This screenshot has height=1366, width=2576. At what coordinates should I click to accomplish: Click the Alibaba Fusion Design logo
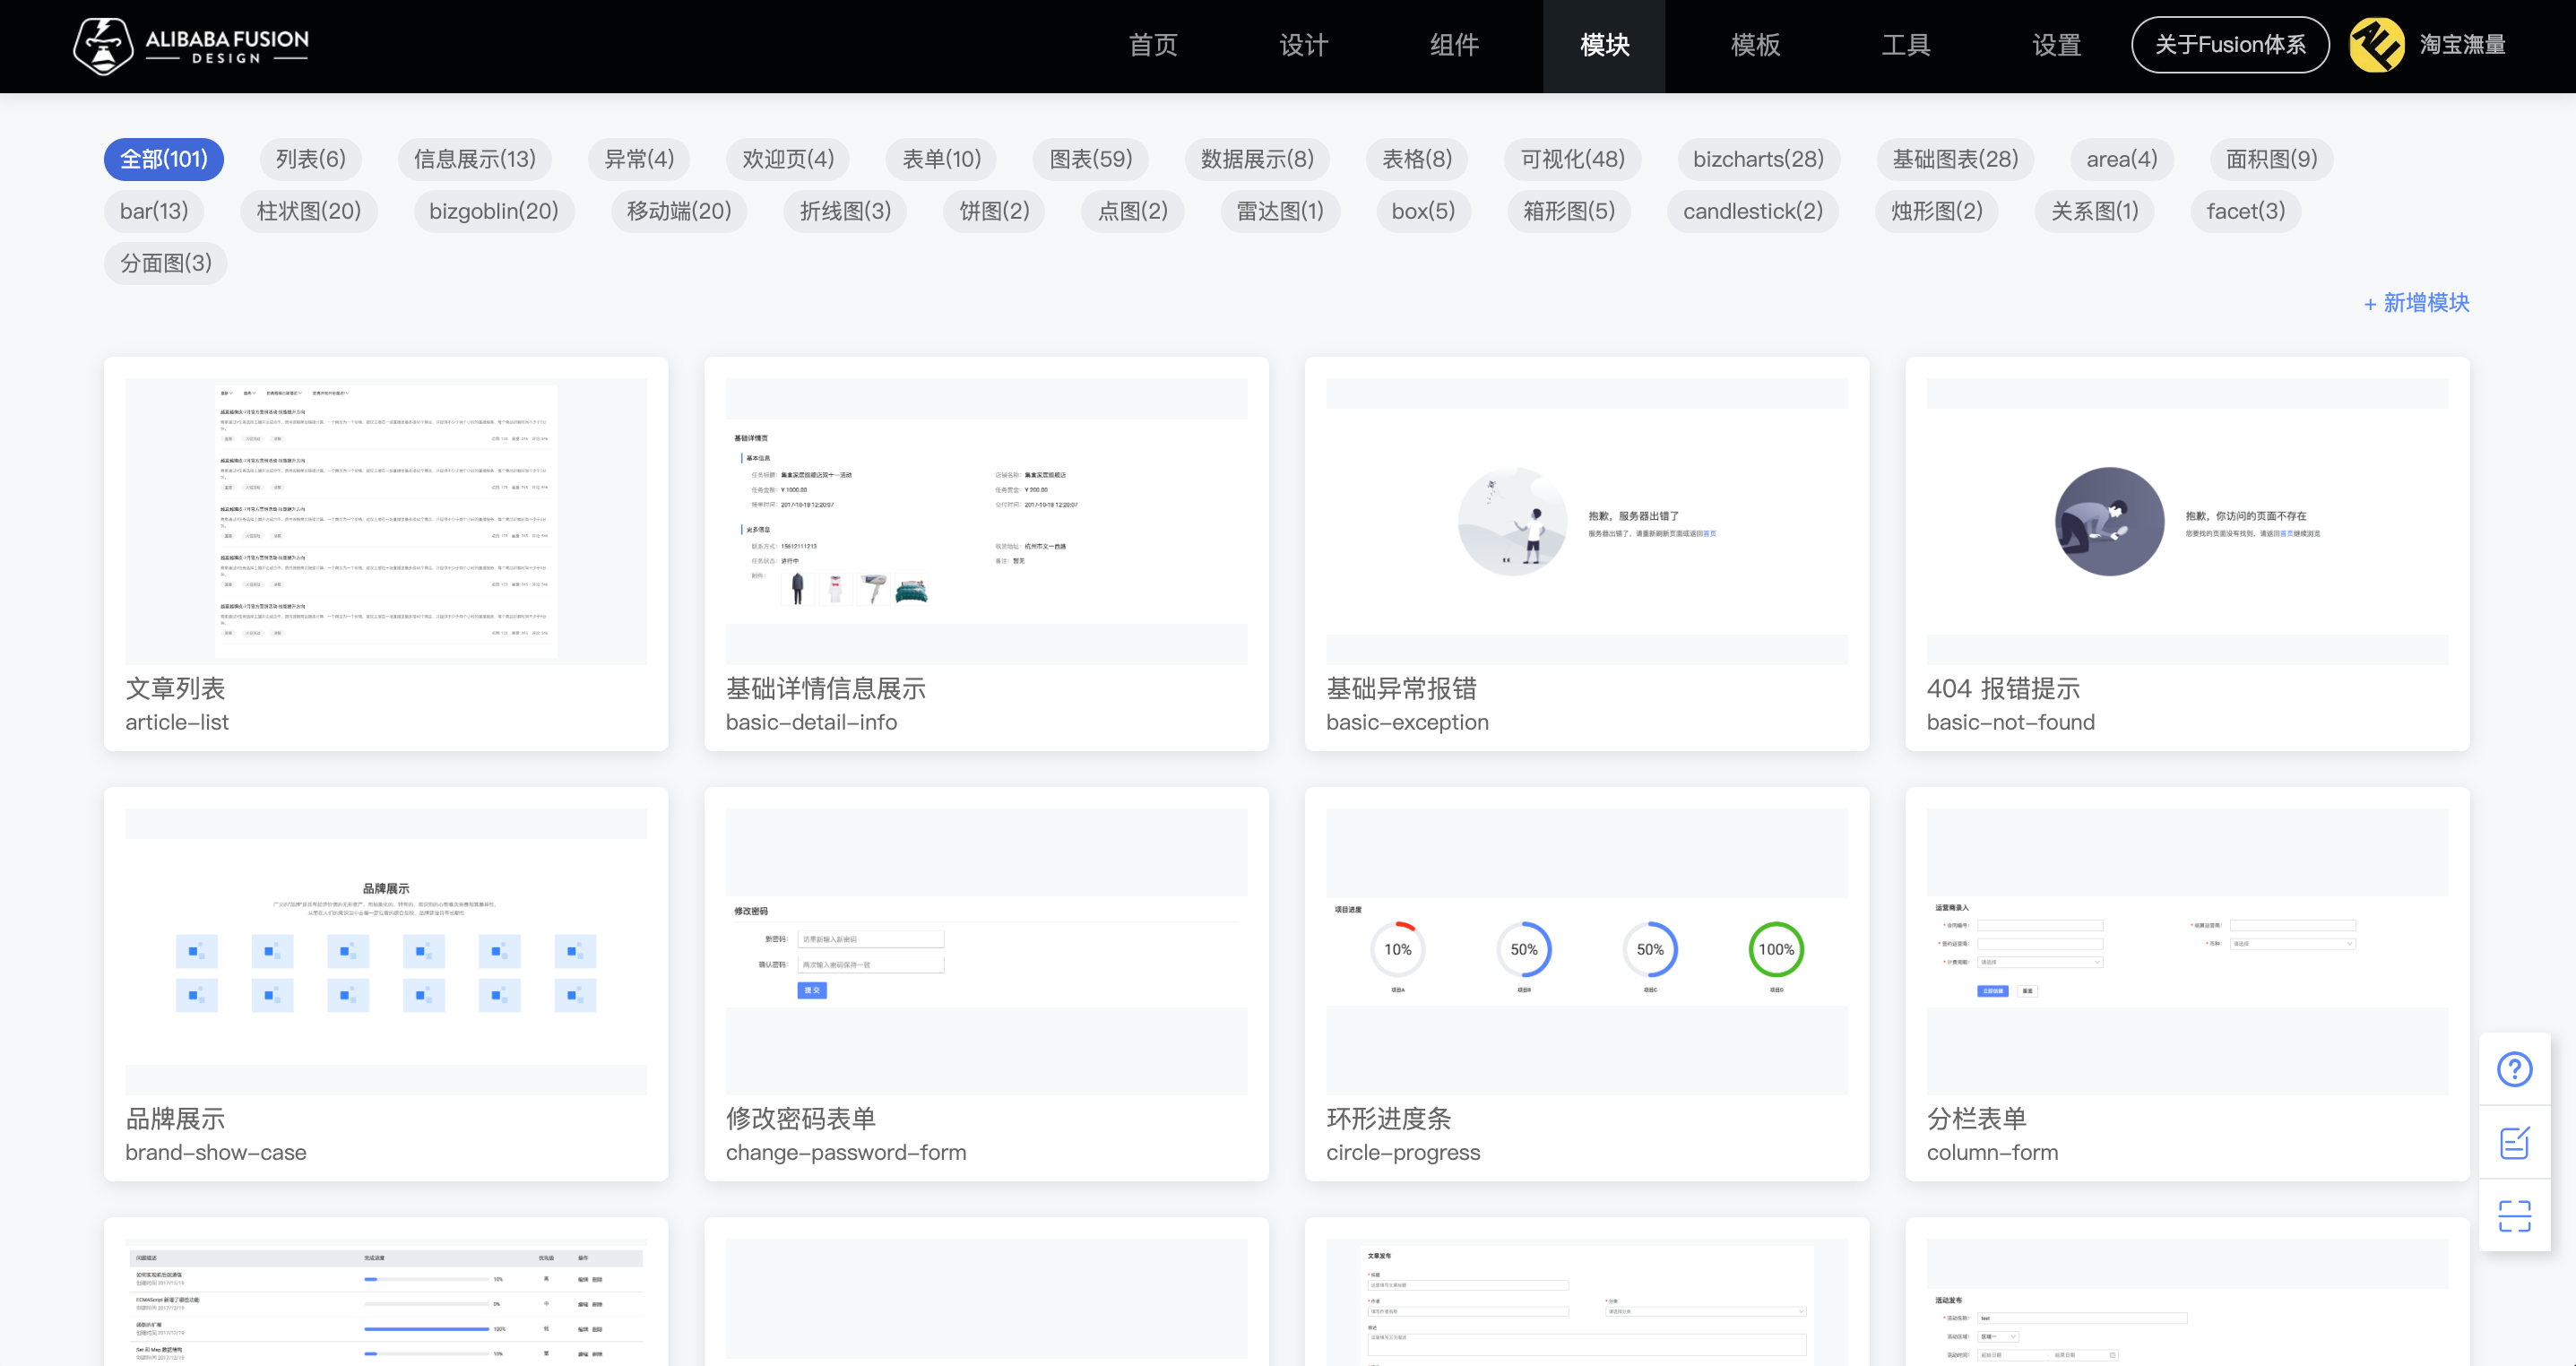190,46
